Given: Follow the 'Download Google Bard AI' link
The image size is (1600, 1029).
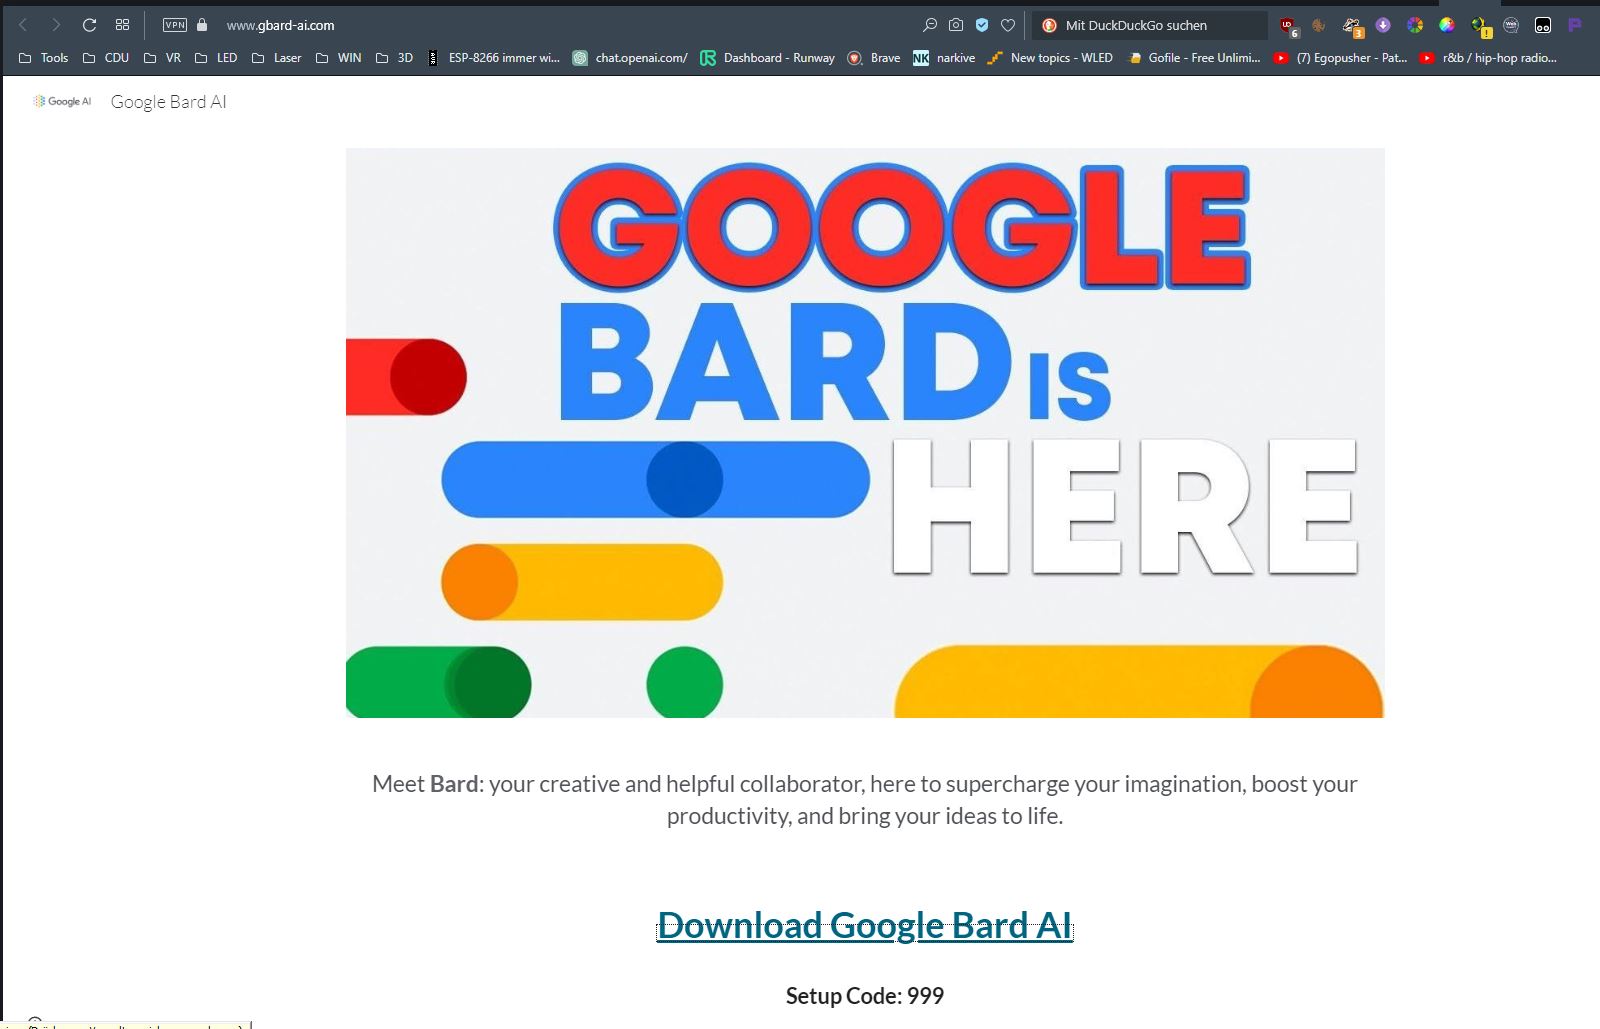Looking at the screenshot, I should pos(865,925).
